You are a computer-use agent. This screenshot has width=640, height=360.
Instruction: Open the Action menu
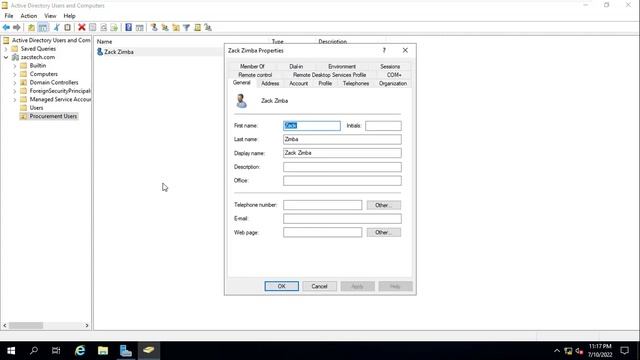[x=29, y=16]
